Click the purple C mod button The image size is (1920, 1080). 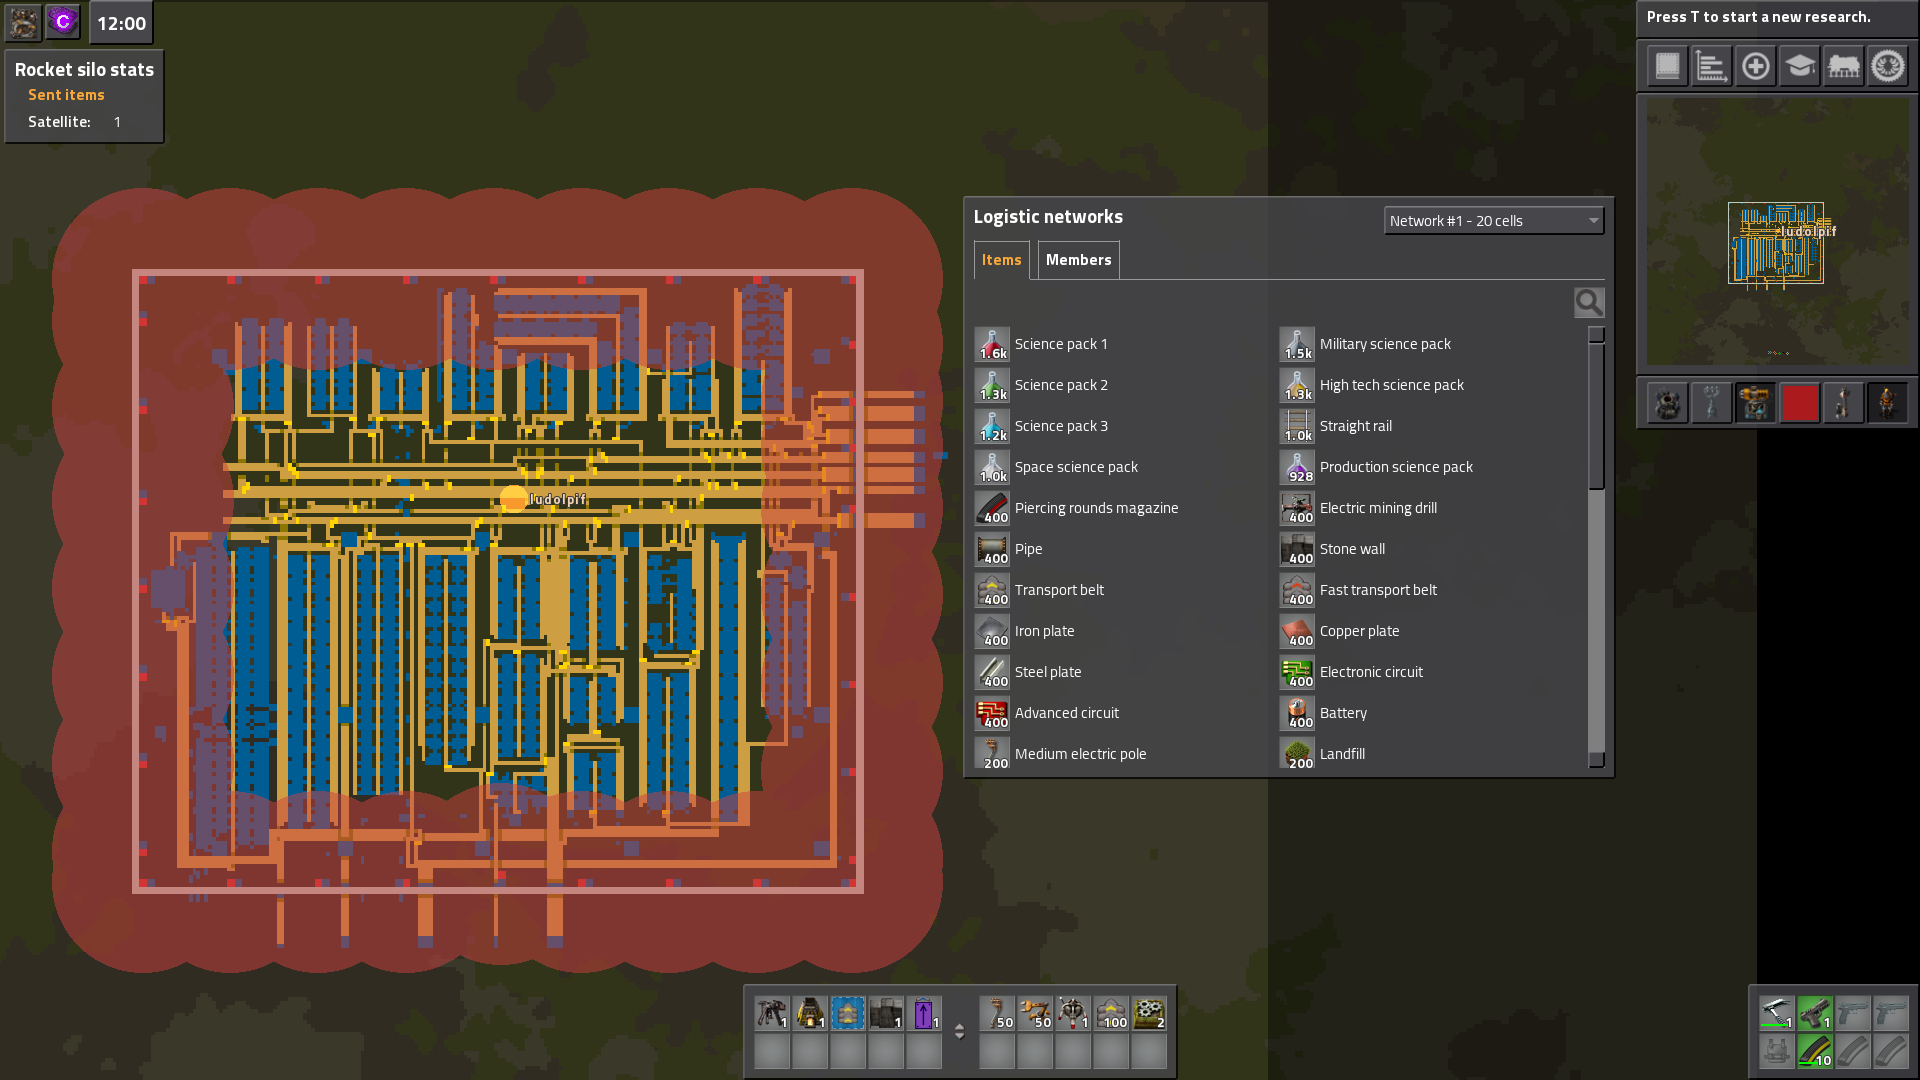tap(63, 22)
